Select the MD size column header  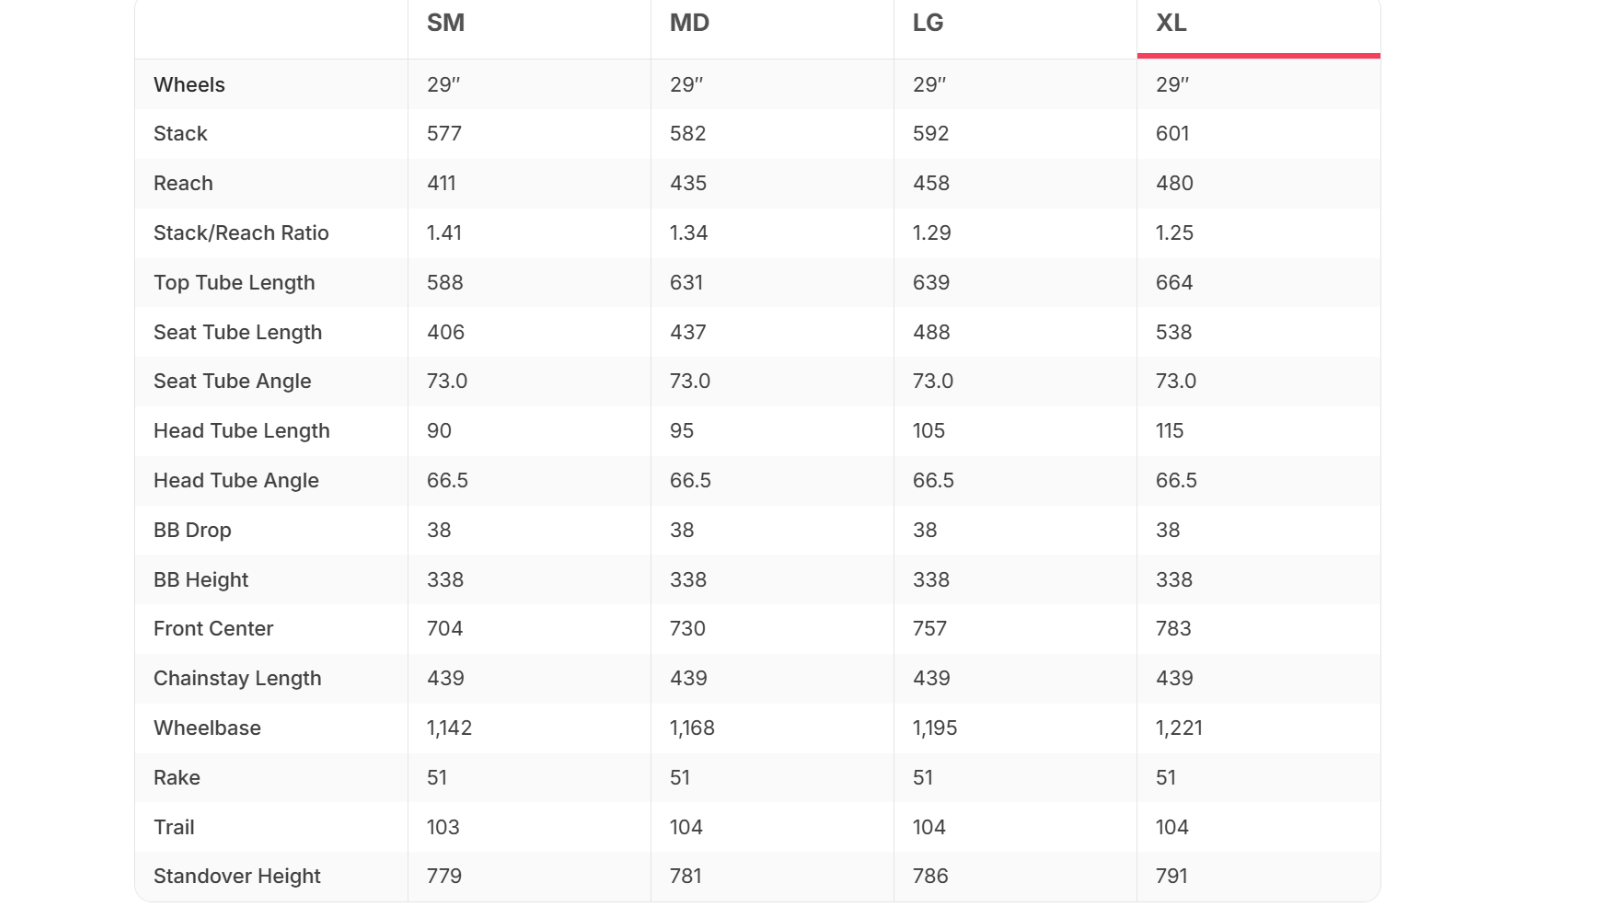689,23
